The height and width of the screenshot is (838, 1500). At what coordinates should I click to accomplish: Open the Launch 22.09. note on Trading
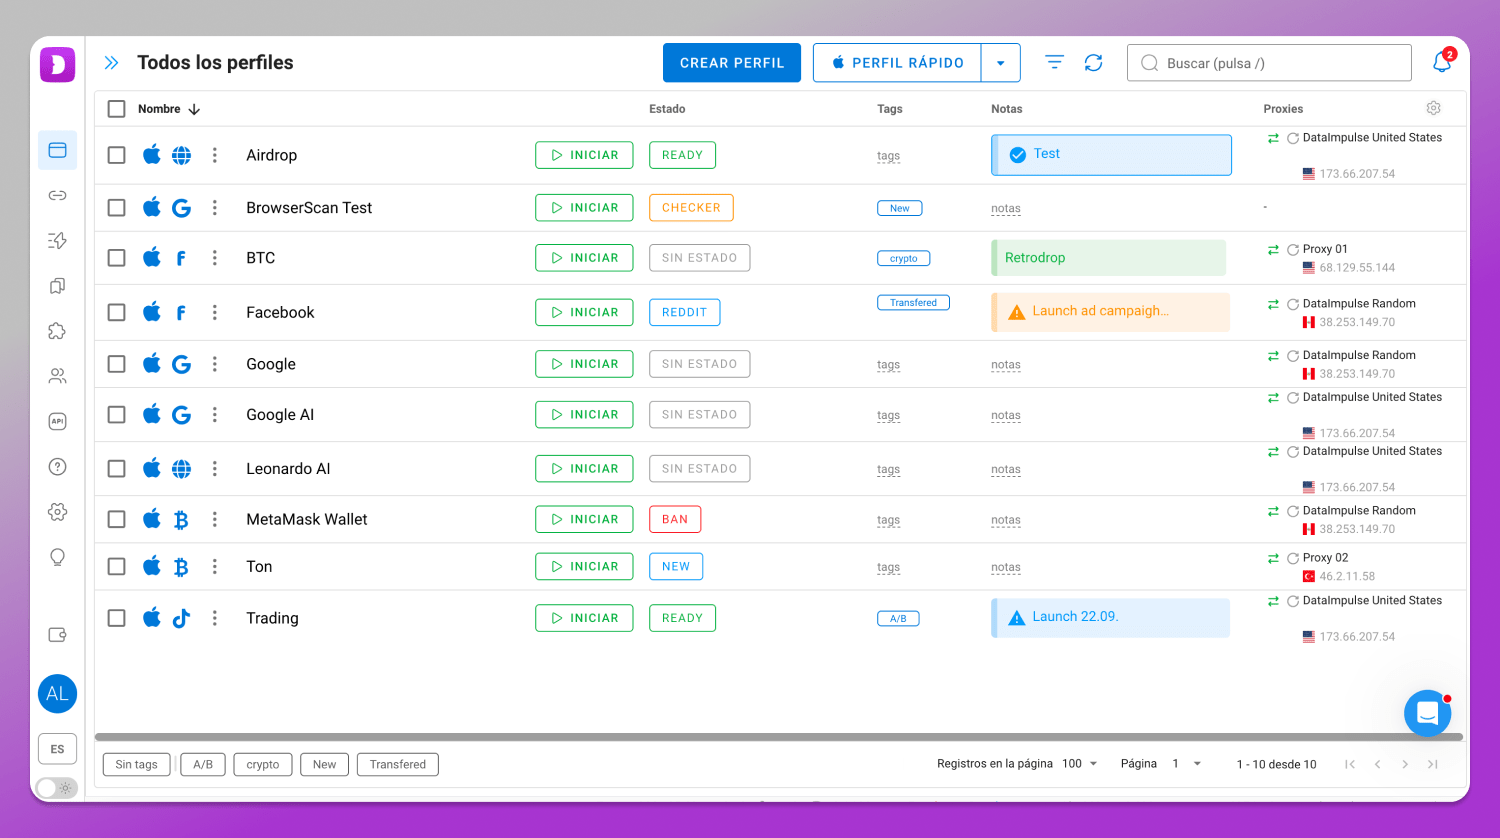[x=1110, y=617]
